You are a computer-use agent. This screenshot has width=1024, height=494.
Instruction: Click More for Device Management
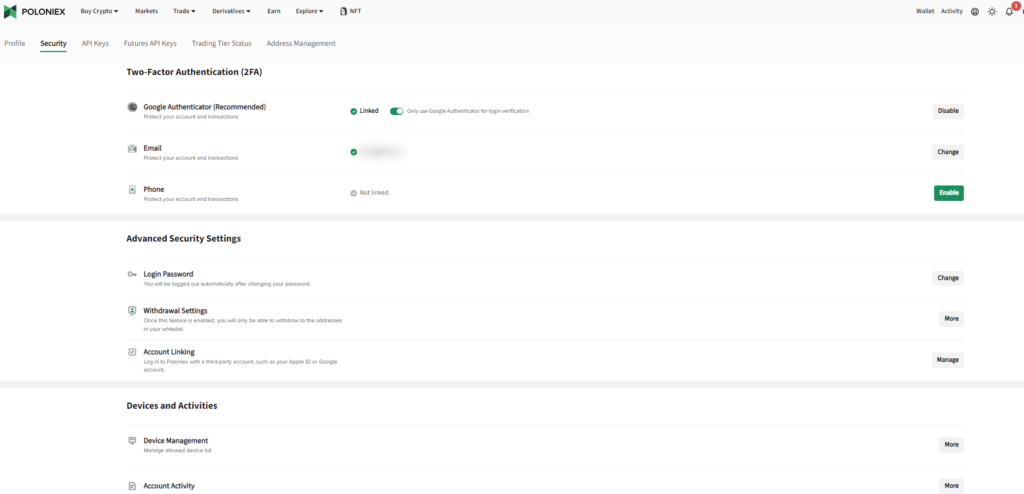[x=952, y=444]
